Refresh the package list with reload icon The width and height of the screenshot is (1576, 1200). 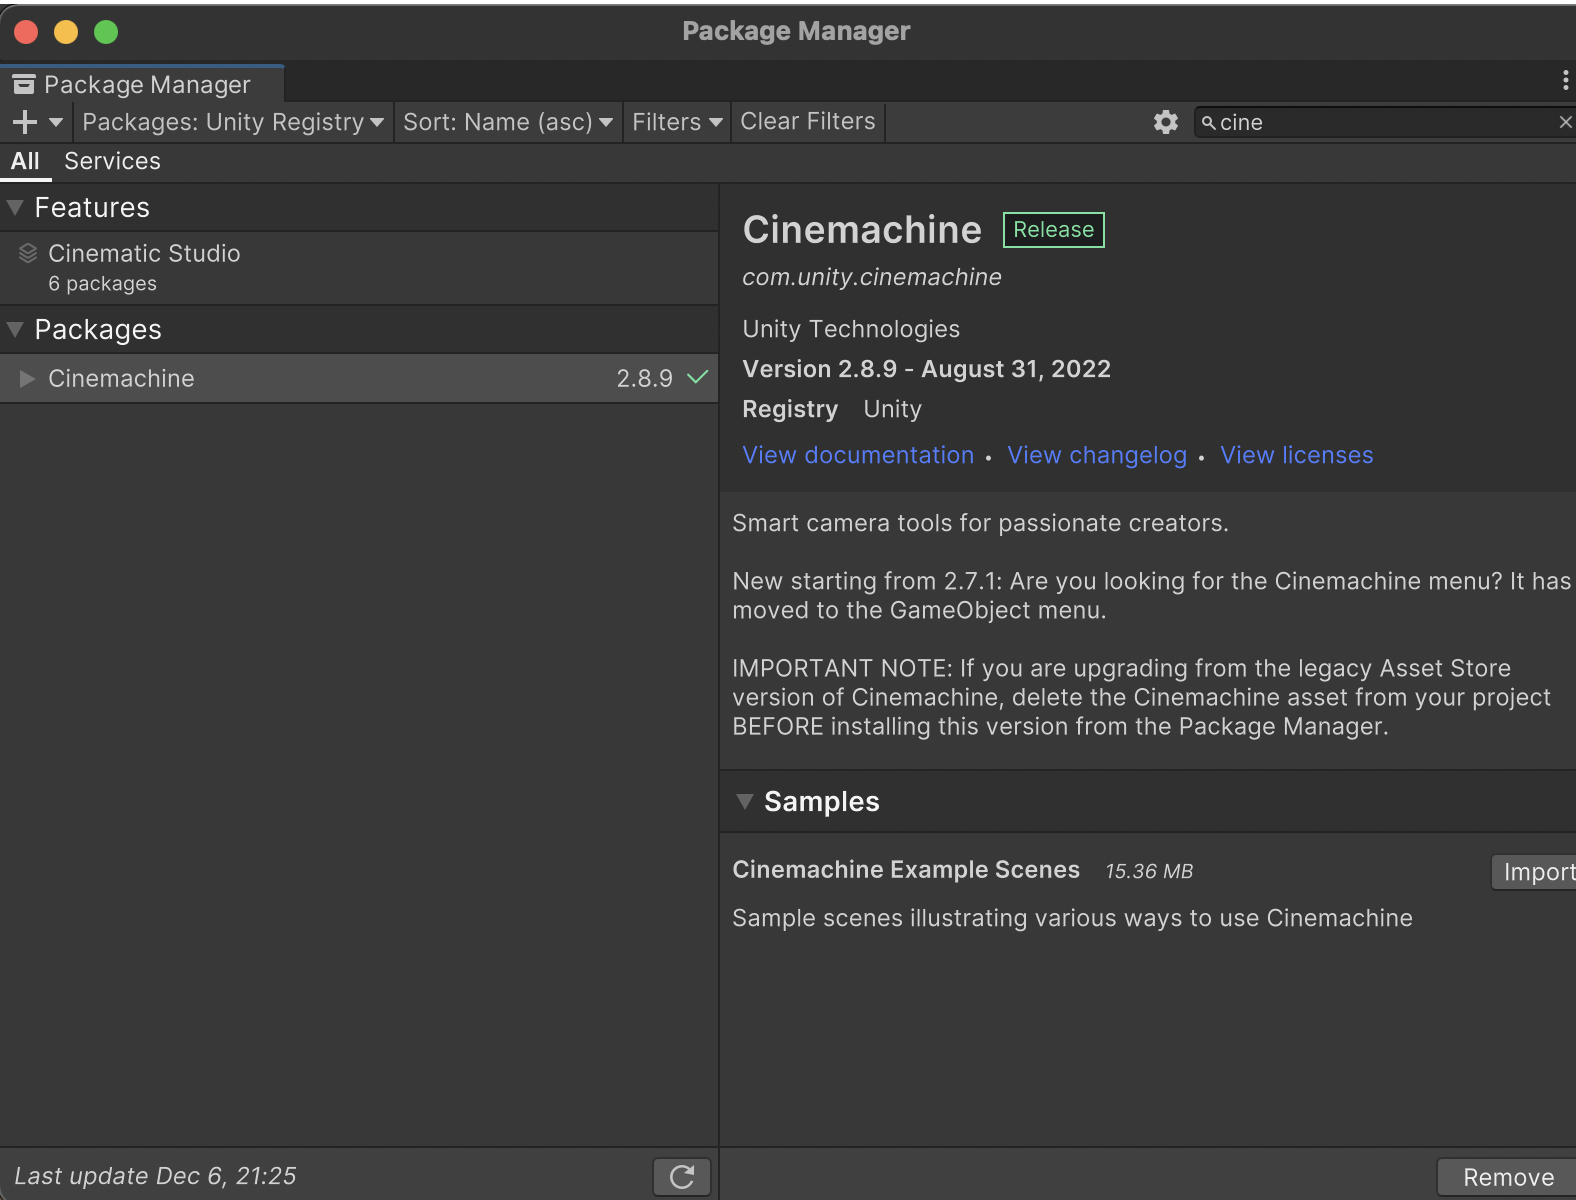tap(682, 1177)
